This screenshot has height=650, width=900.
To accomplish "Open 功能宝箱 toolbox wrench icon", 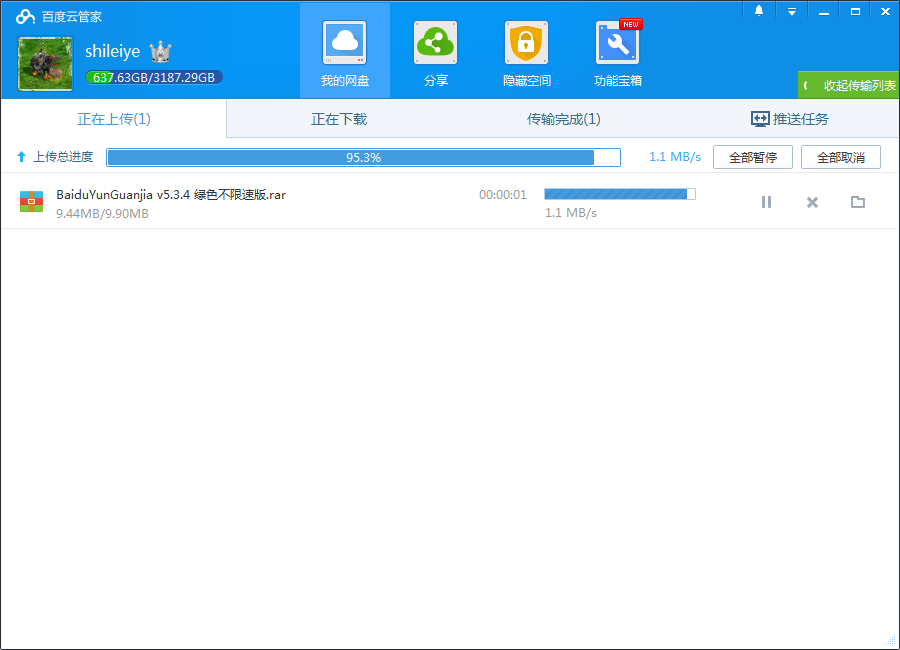I will pos(618,43).
